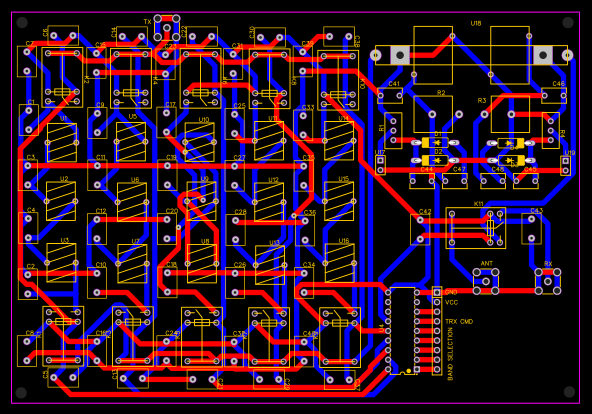Select capacitor C48
The height and width of the screenshot is (414, 592).
coord(493,181)
